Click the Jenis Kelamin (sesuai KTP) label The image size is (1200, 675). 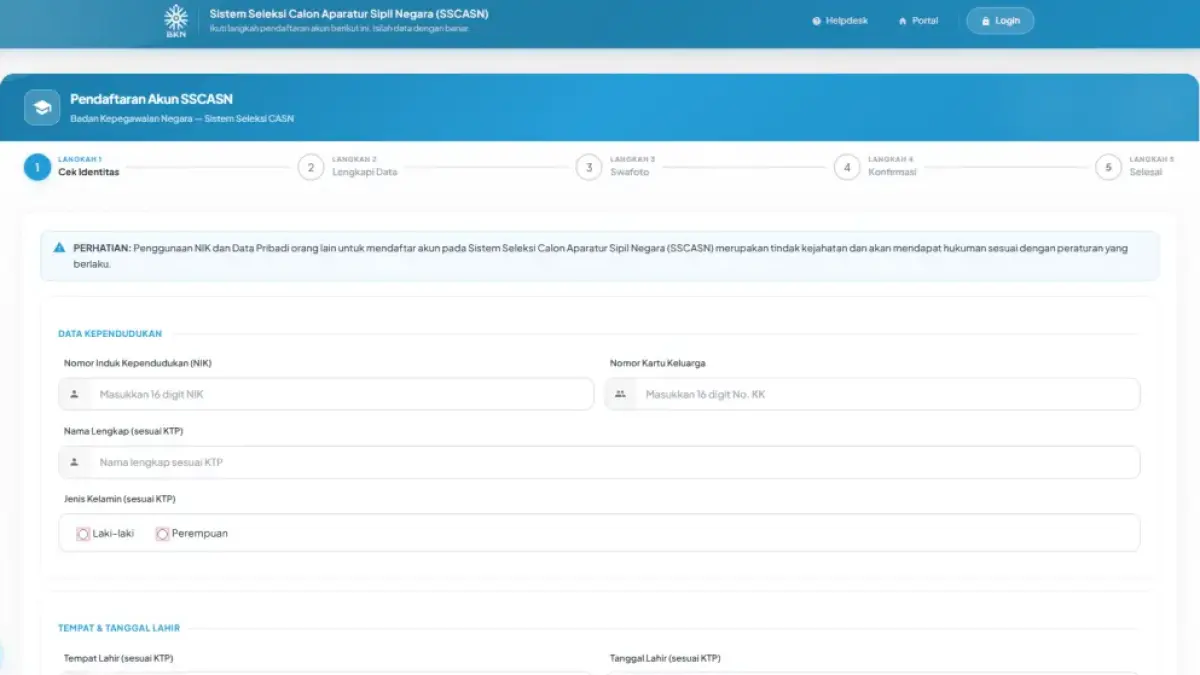coord(120,498)
